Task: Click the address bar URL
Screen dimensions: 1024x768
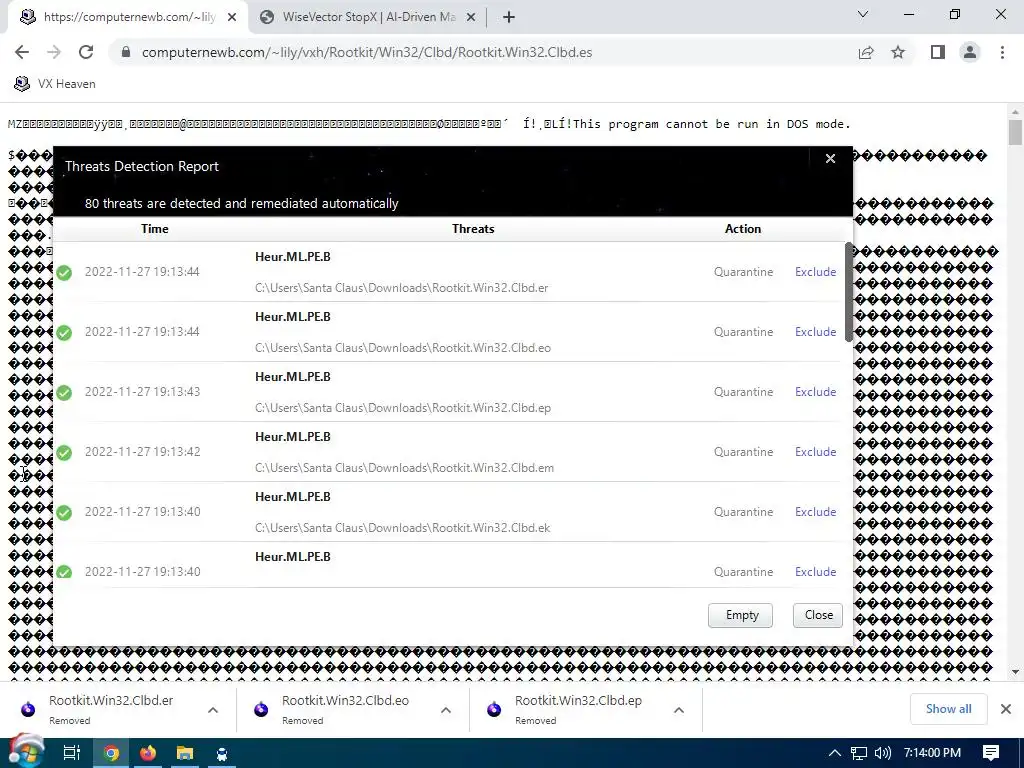Action: click(367, 52)
